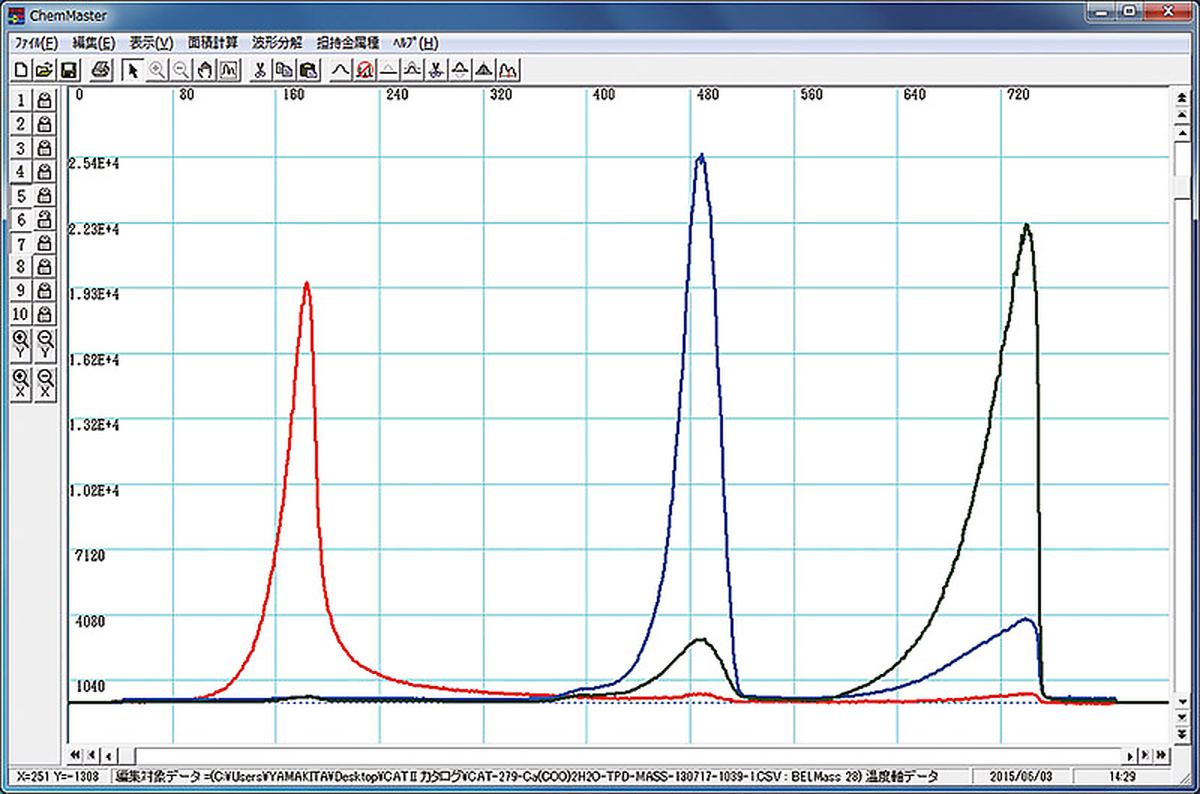Open the 担持金属種 menu
The width and height of the screenshot is (1200, 794).
coord(347,43)
